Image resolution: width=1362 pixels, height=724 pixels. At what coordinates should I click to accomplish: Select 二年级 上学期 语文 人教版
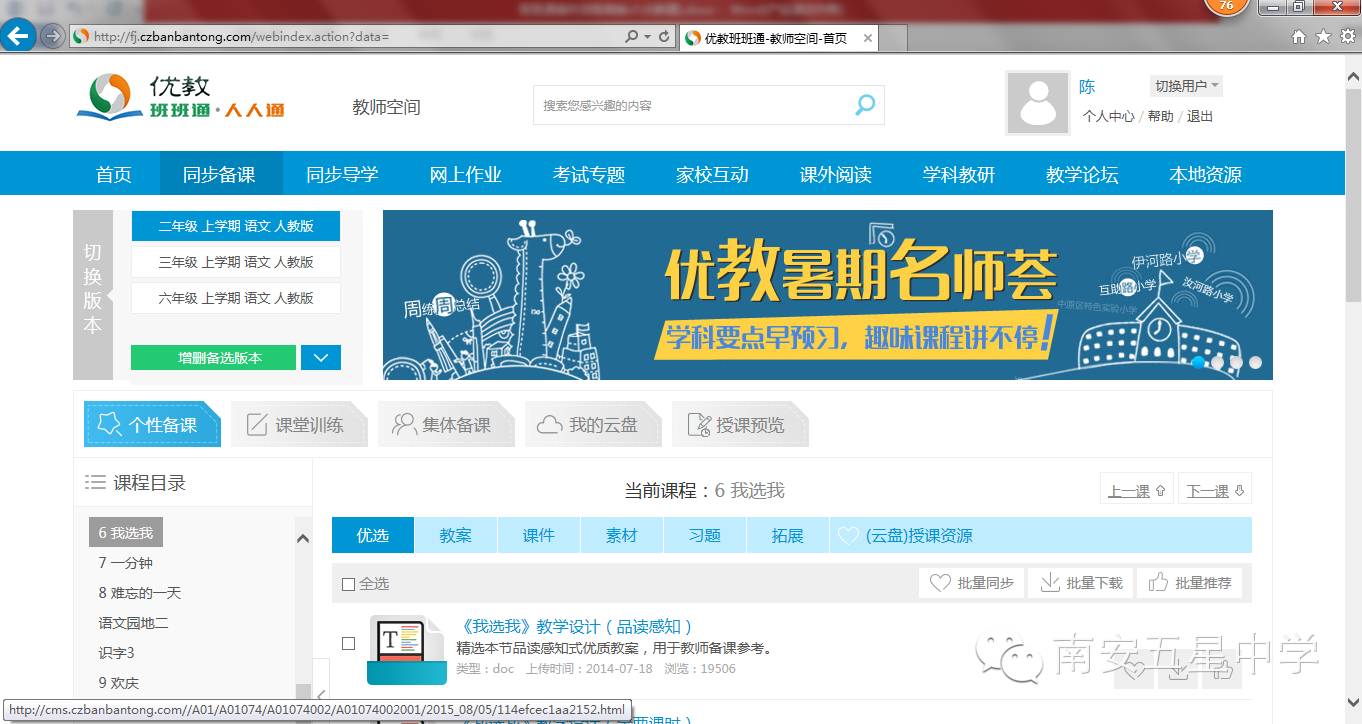236,226
